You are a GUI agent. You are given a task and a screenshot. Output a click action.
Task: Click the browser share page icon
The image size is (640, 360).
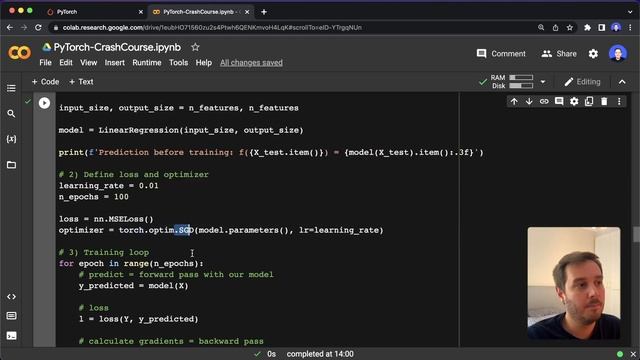555,28
